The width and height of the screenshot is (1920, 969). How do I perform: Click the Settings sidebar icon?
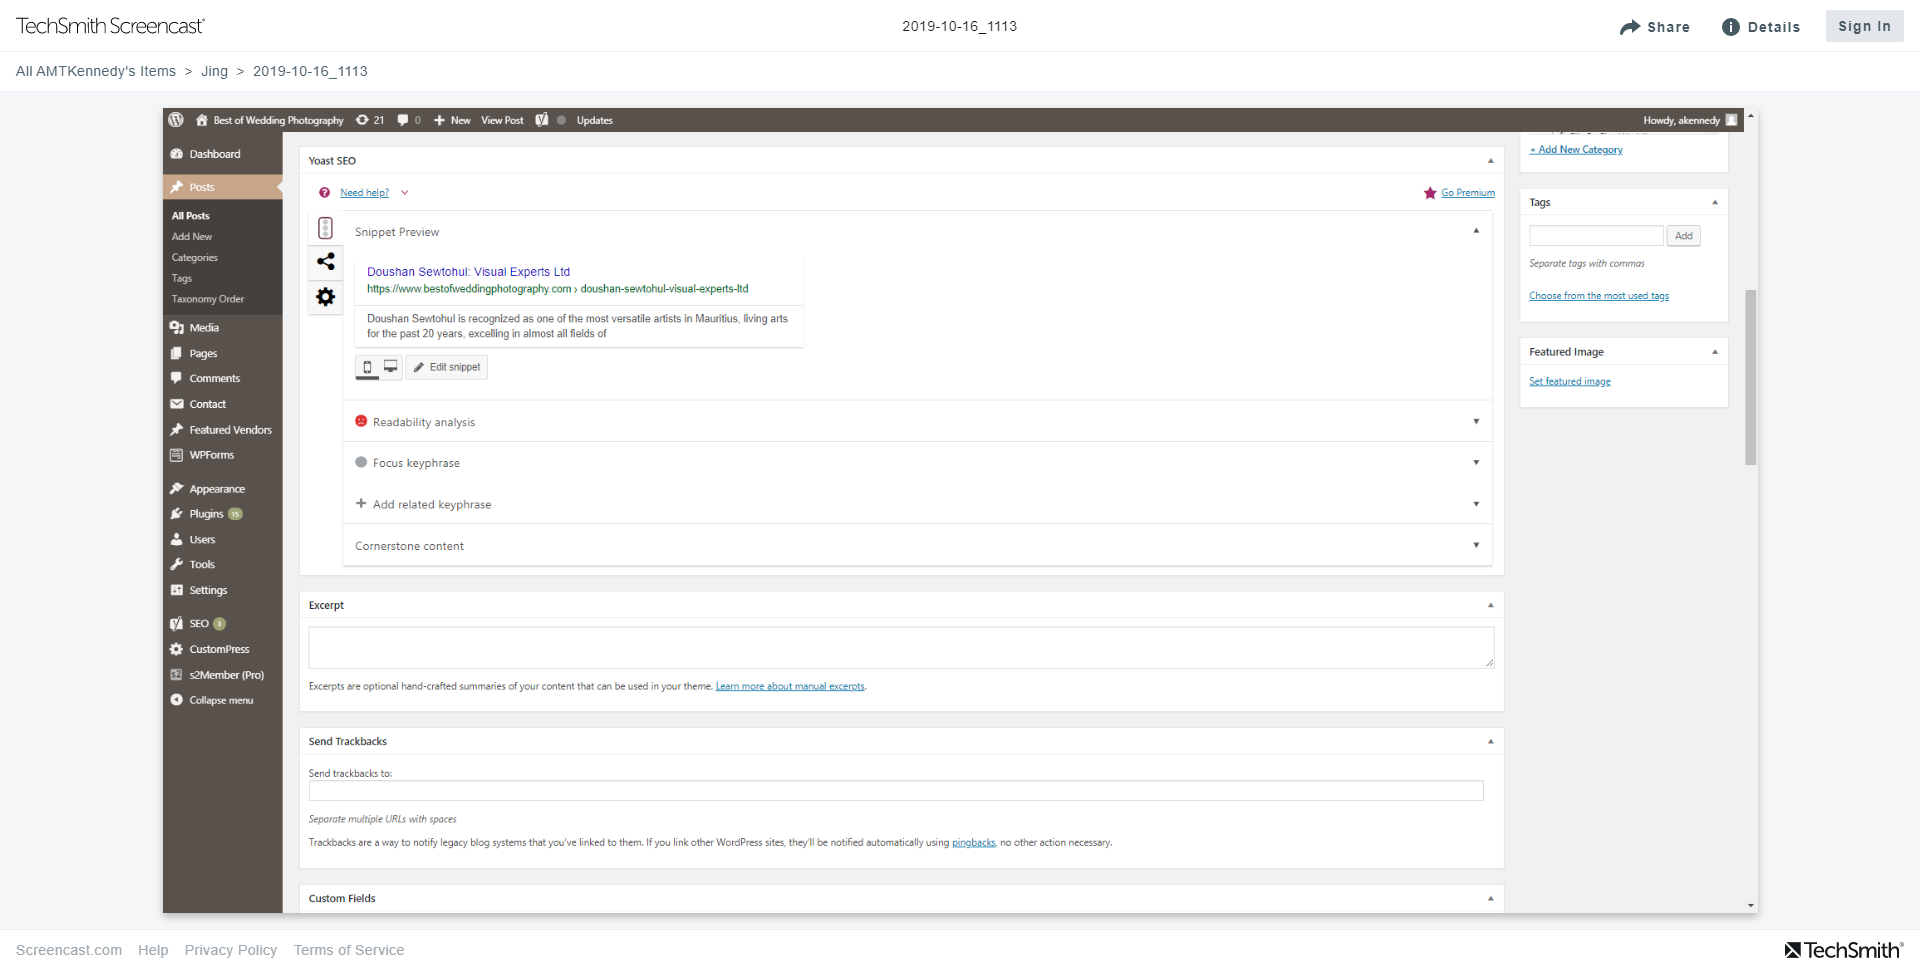click(x=177, y=590)
